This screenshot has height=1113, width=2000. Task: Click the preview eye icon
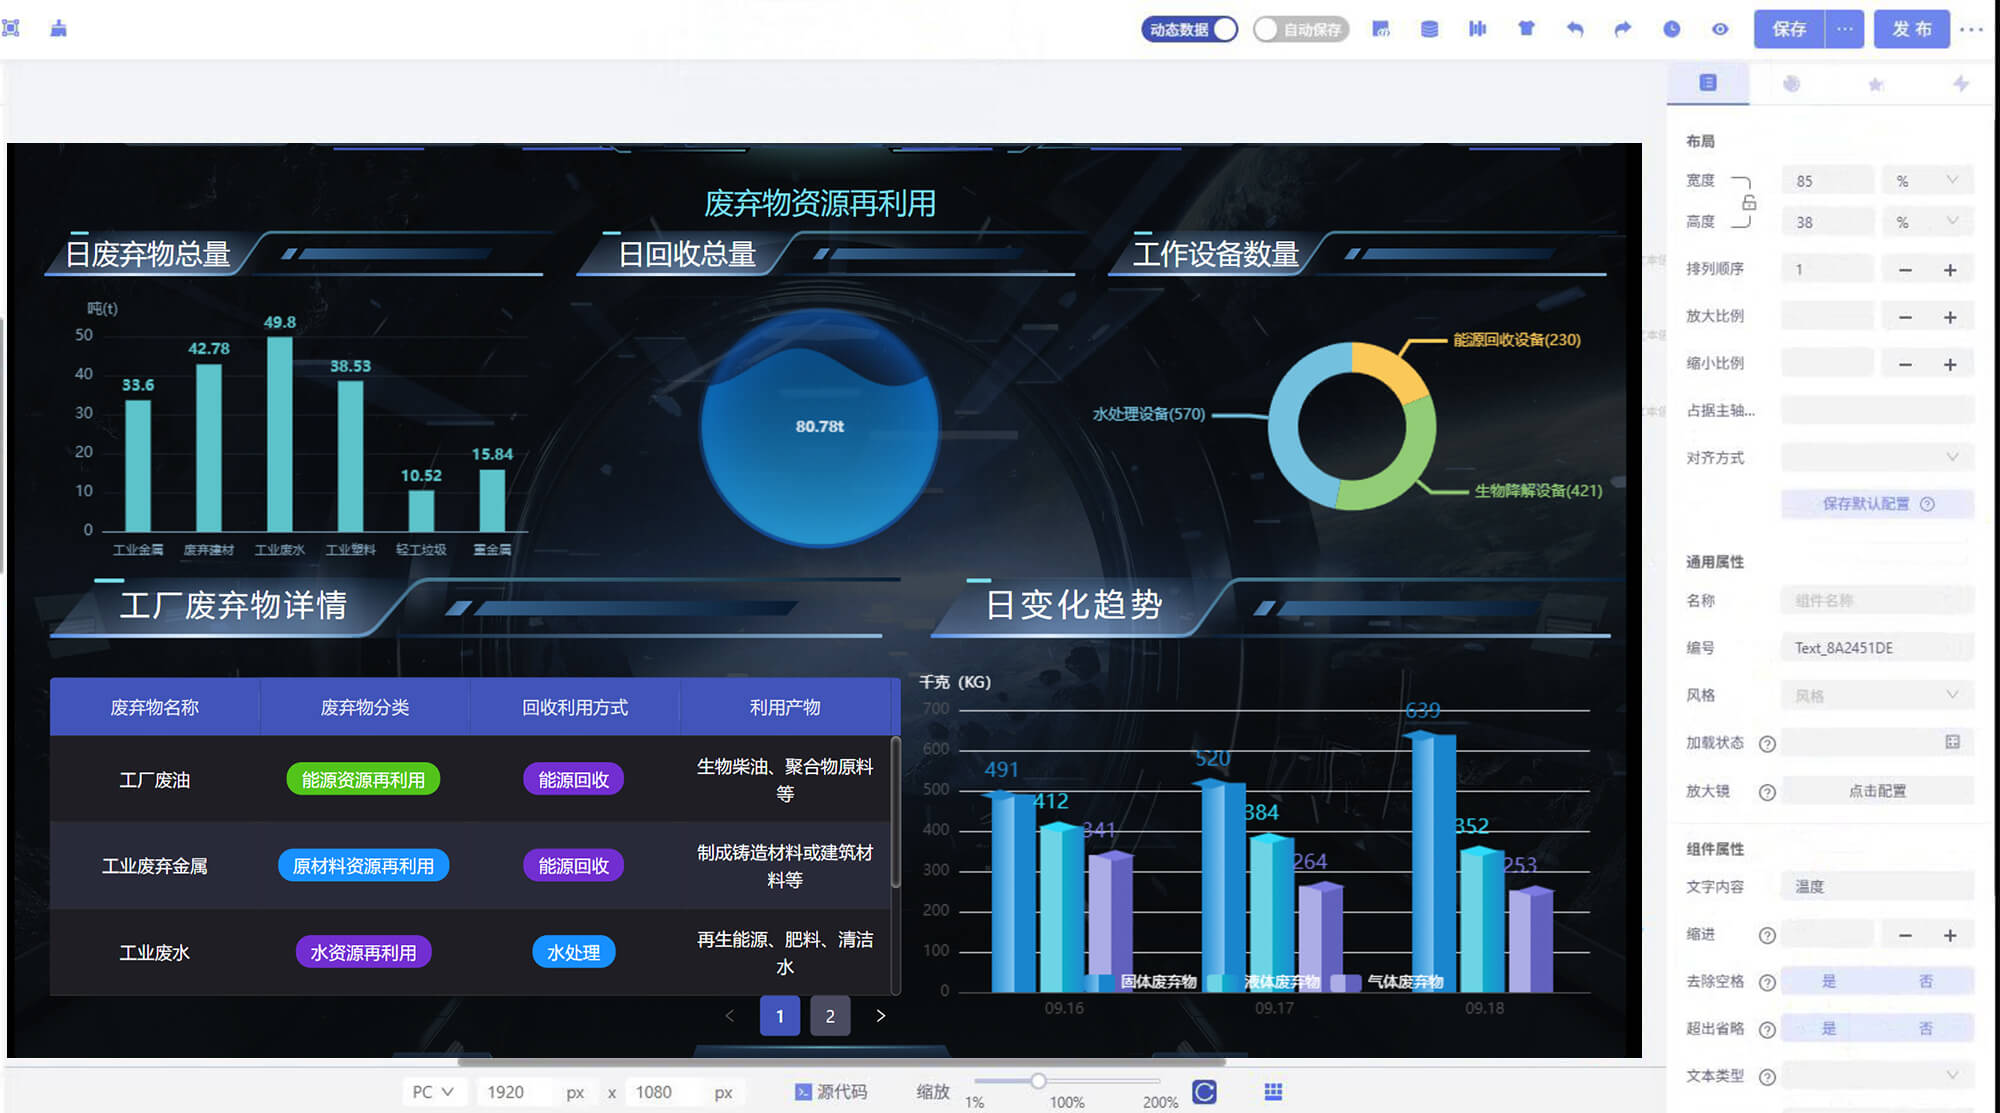[x=1720, y=29]
